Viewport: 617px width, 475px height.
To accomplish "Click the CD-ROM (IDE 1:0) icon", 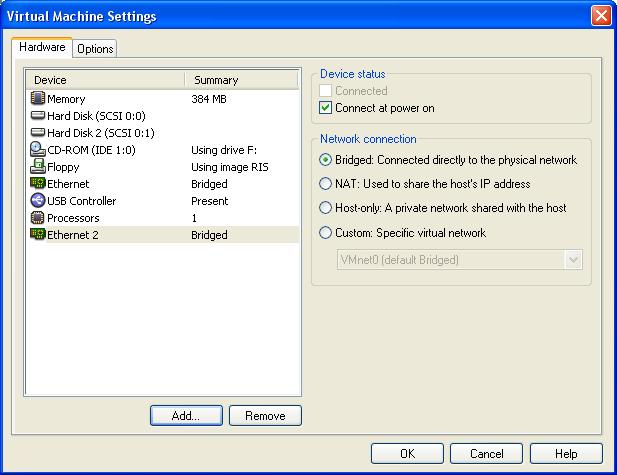I will point(38,150).
